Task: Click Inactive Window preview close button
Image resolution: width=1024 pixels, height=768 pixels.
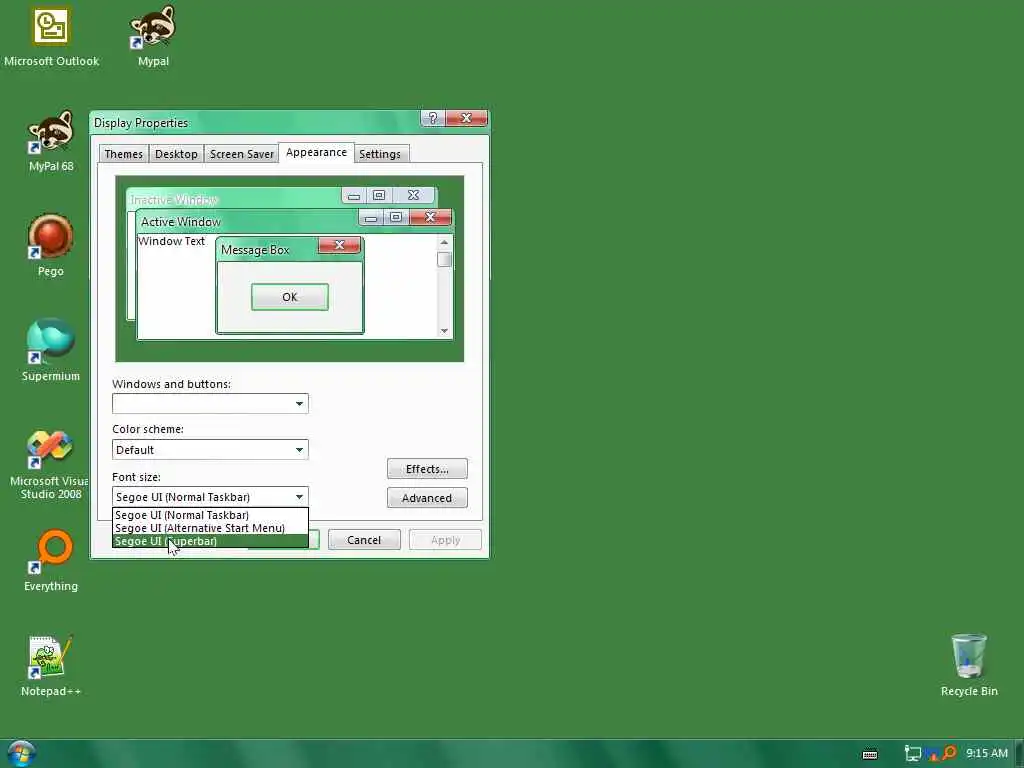Action: click(413, 195)
